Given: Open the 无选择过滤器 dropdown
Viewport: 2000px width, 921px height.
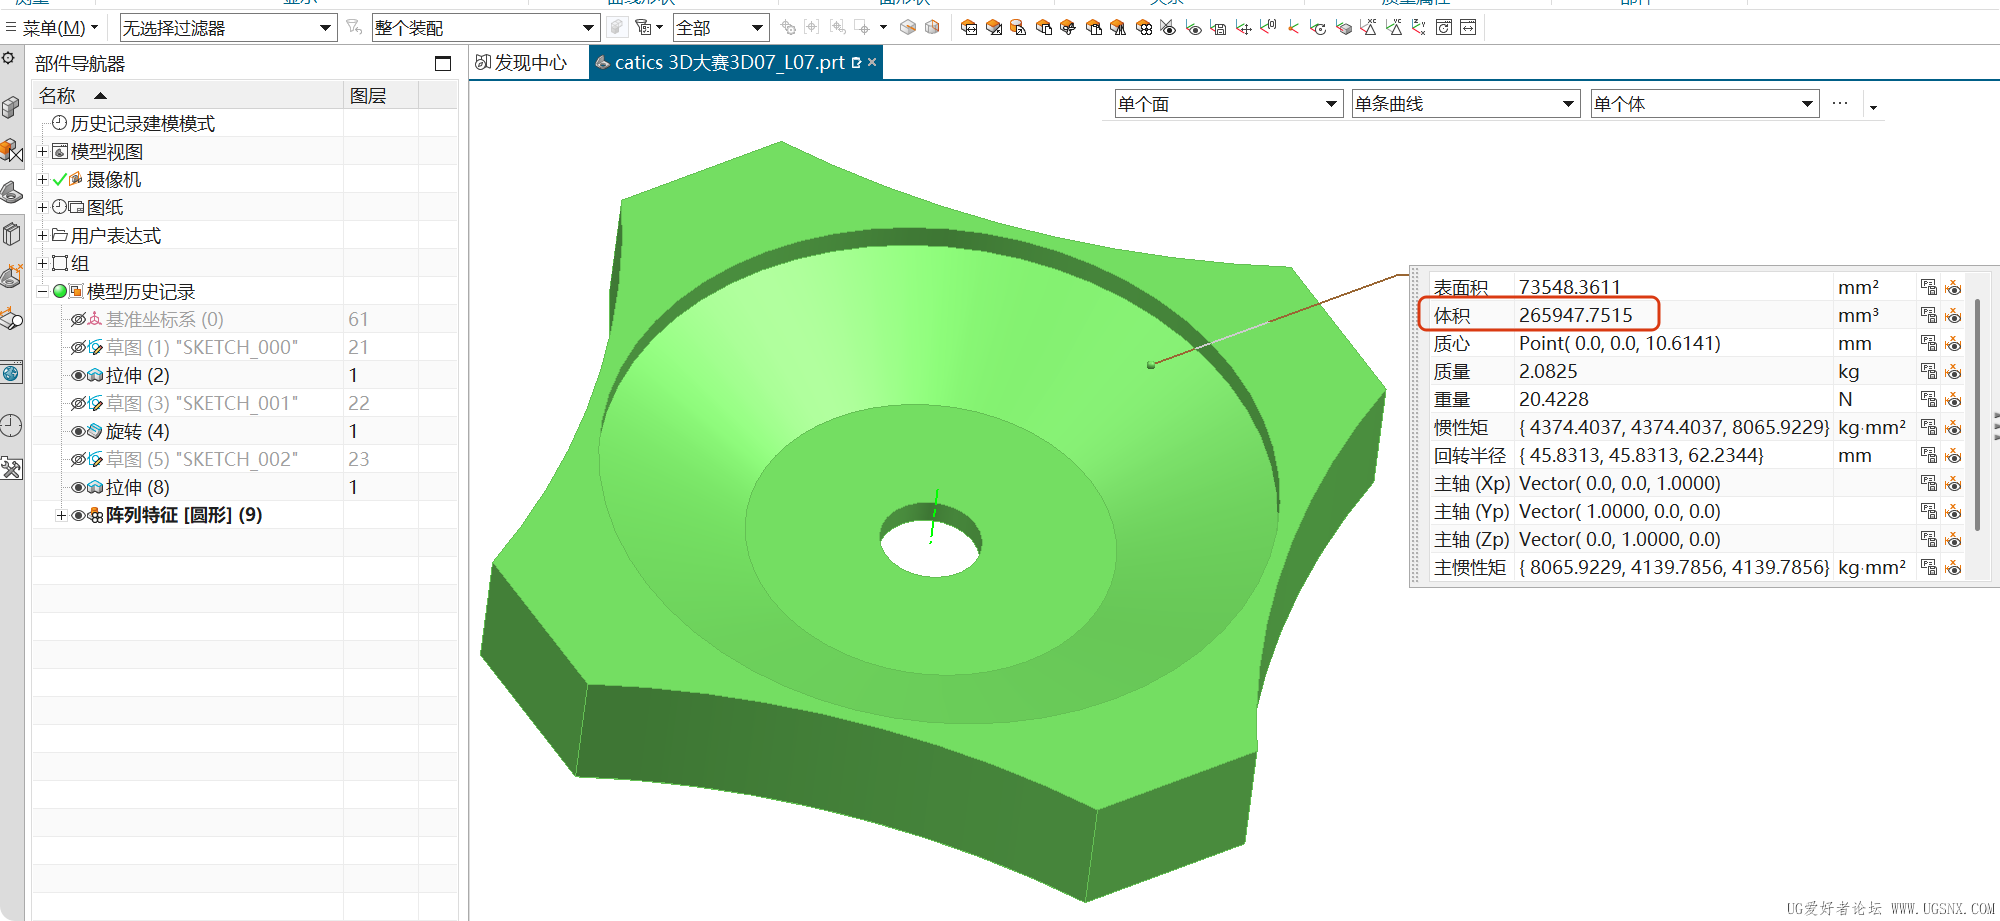Looking at the screenshot, I should coord(227,28).
